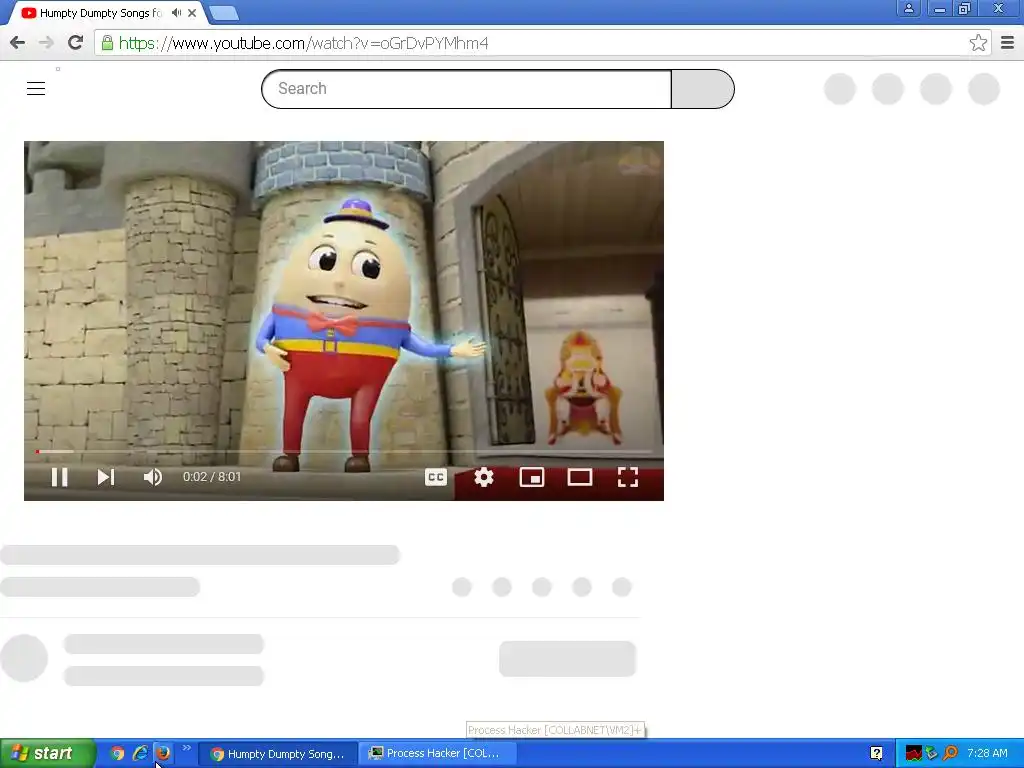Click the 0:02 / 8:01 time display
This screenshot has width=1024, height=768.
pos(212,477)
